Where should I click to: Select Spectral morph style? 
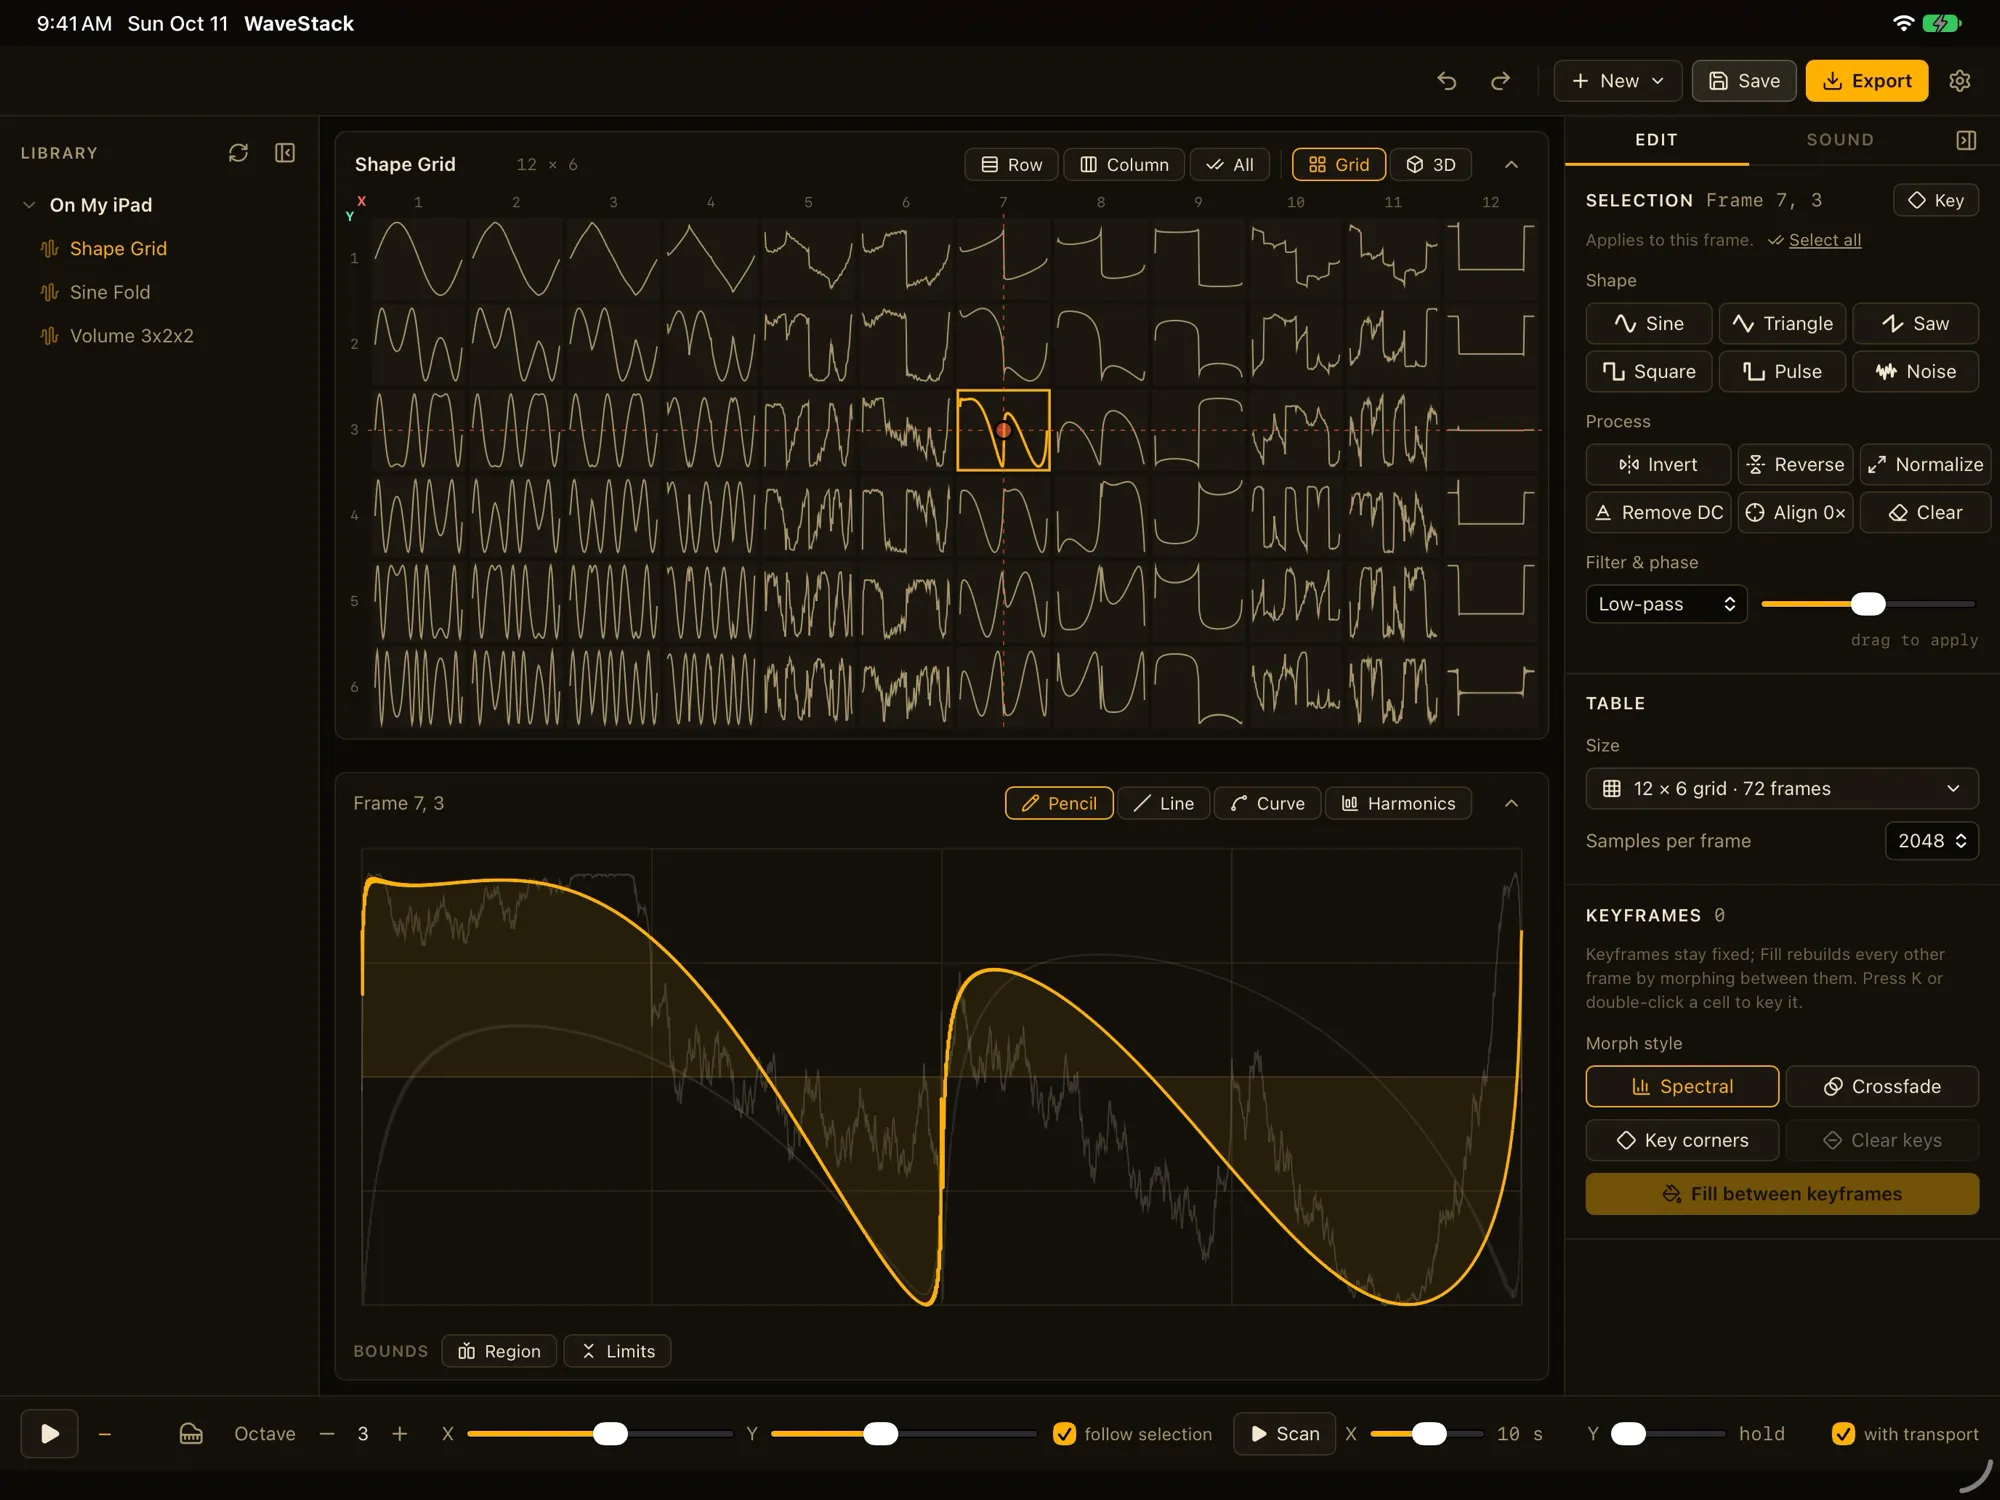point(1682,1086)
